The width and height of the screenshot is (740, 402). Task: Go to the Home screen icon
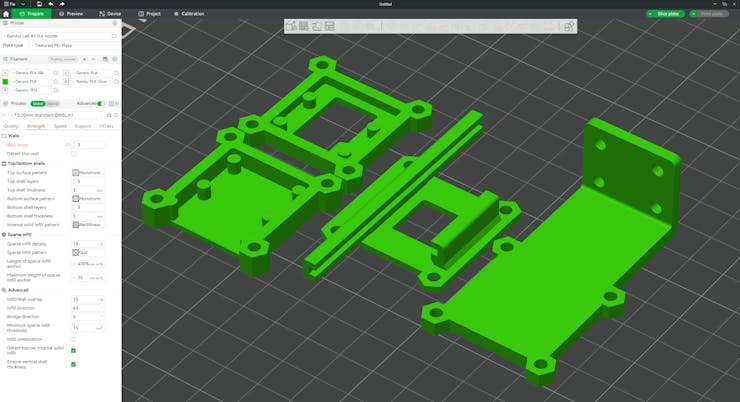pos(6,14)
